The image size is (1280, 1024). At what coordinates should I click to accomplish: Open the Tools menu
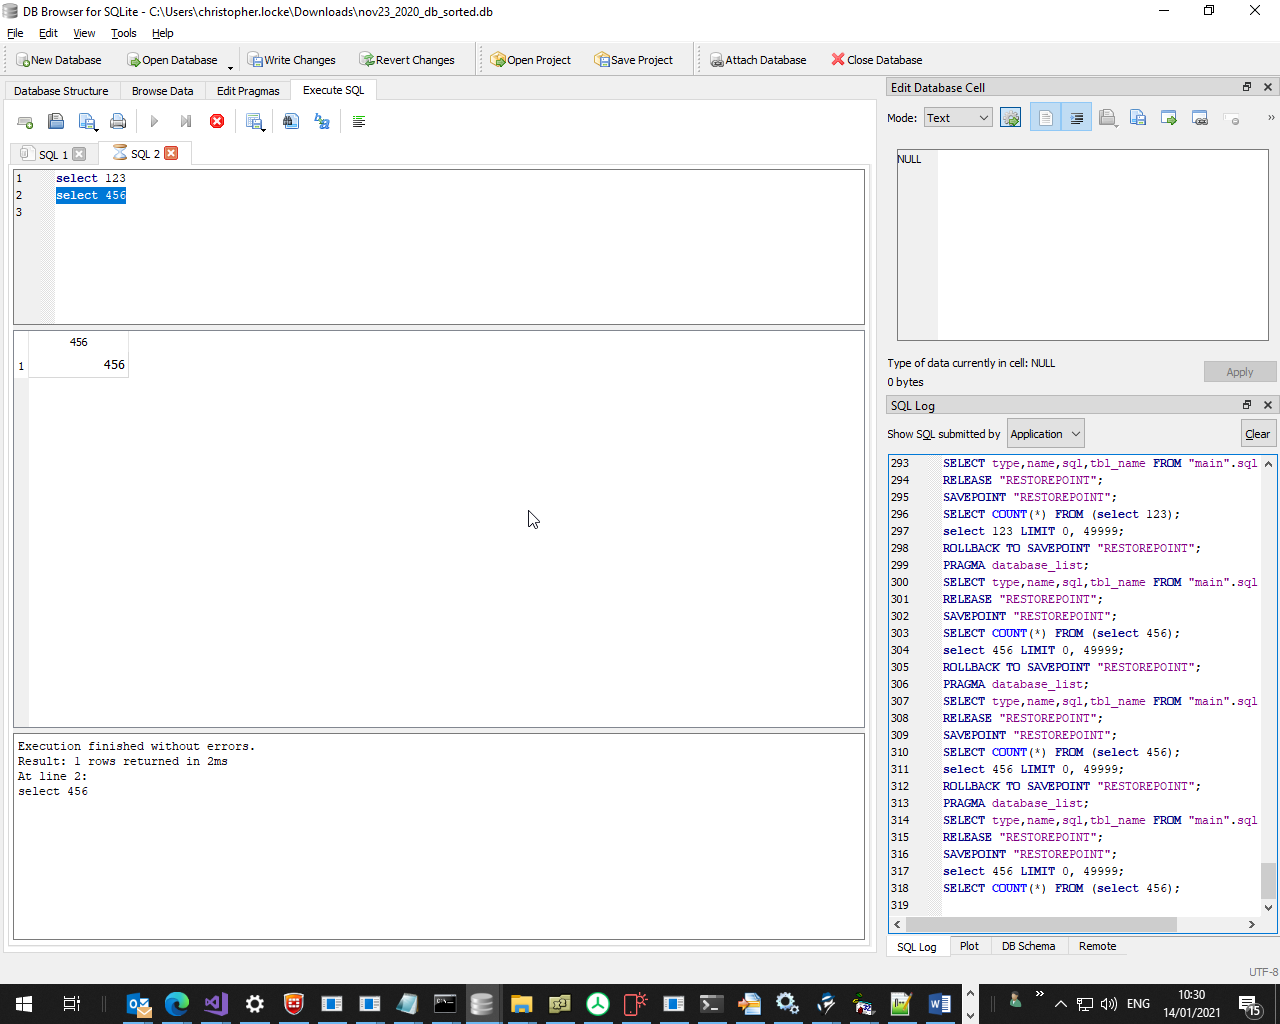click(123, 33)
